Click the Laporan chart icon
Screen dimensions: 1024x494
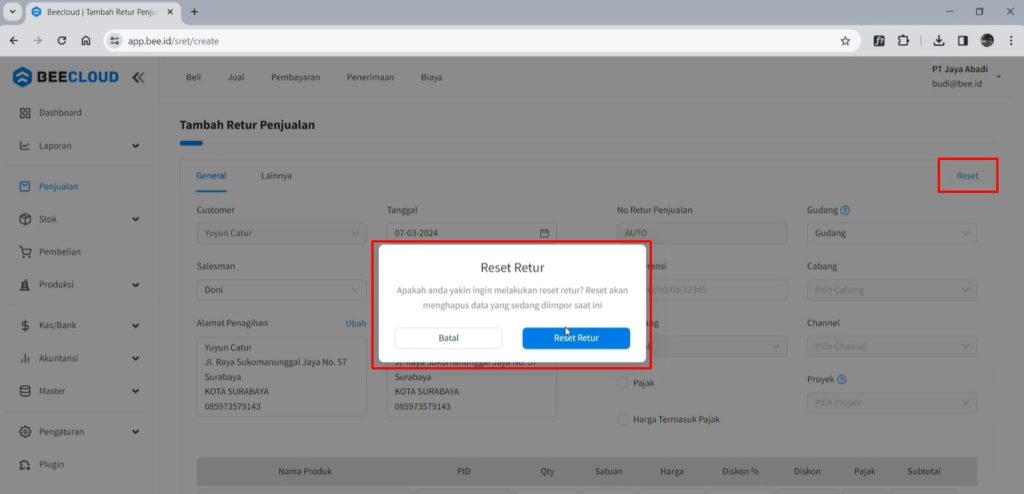click(25, 146)
